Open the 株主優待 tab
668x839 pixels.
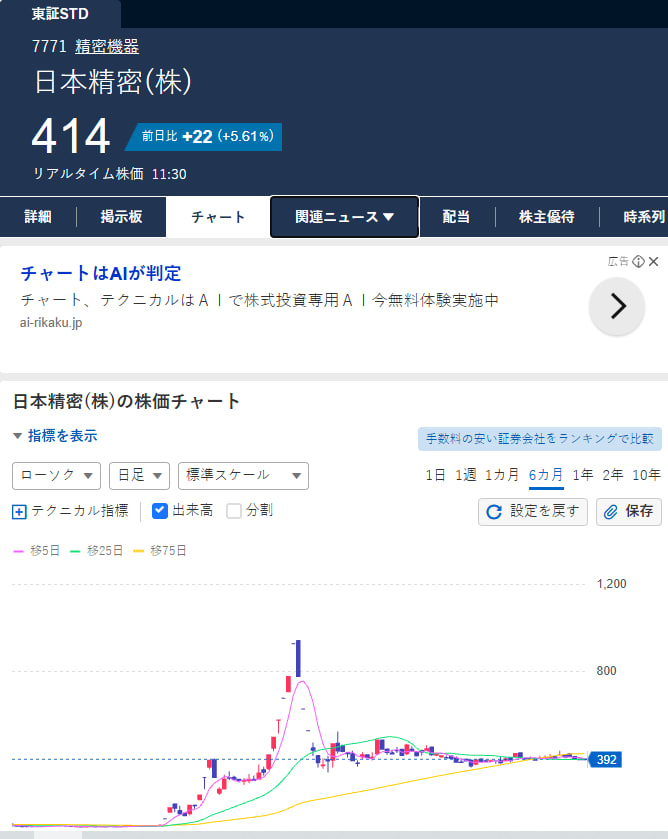[546, 217]
